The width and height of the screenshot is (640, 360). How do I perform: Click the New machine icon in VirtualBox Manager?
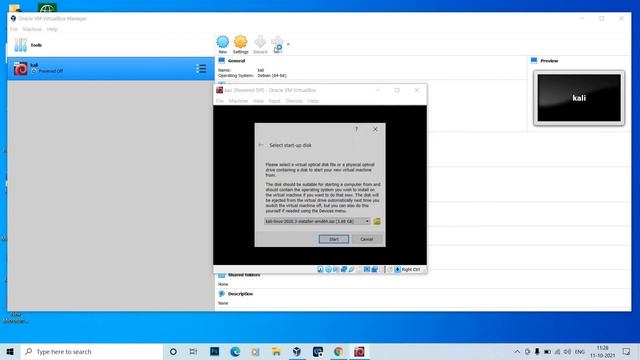point(222,44)
